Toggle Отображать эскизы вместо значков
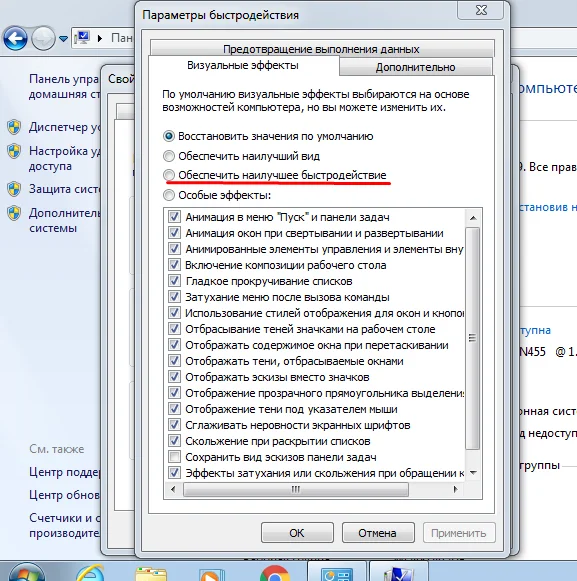The height and width of the screenshot is (581, 577). [x=174, y=377]
